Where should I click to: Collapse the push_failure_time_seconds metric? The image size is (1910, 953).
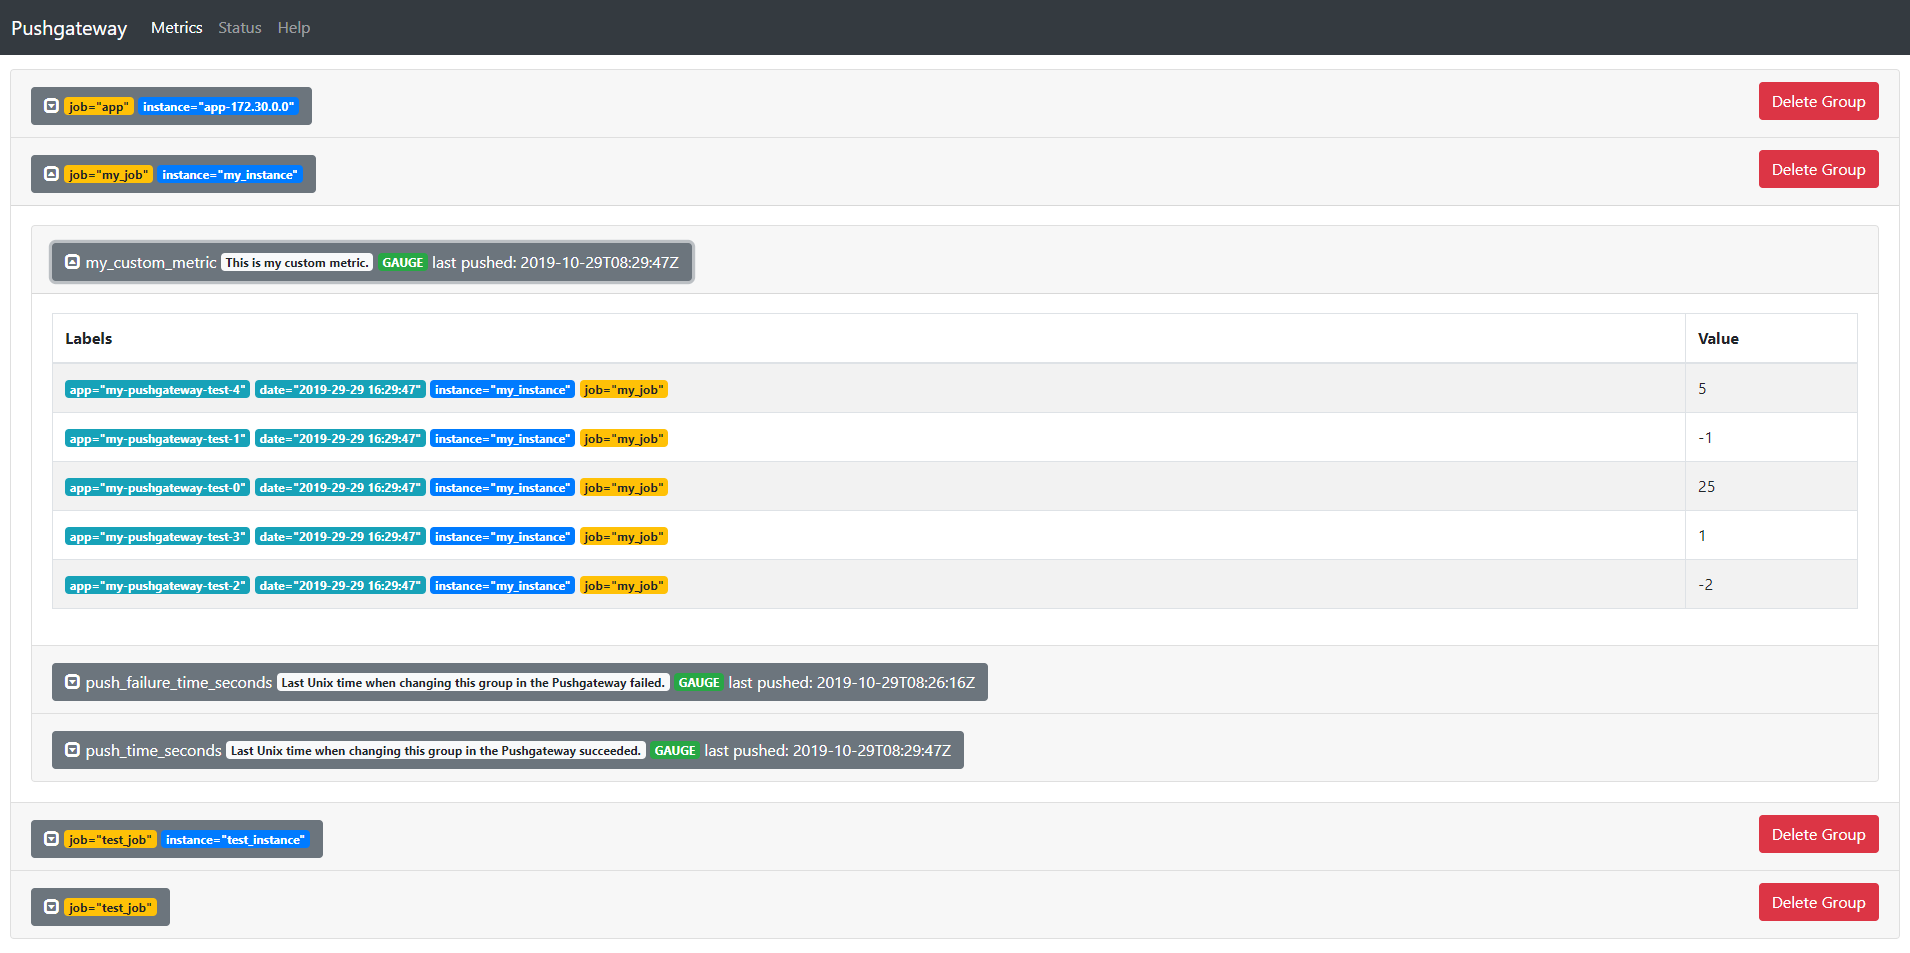72,682
